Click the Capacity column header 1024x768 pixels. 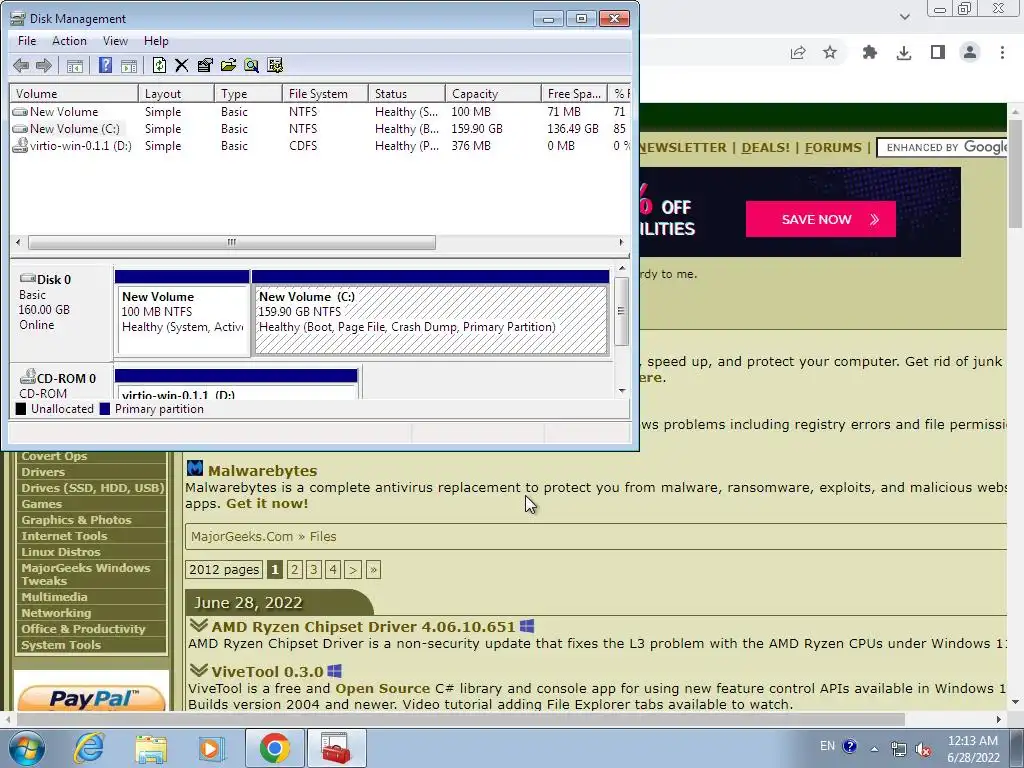493,93
